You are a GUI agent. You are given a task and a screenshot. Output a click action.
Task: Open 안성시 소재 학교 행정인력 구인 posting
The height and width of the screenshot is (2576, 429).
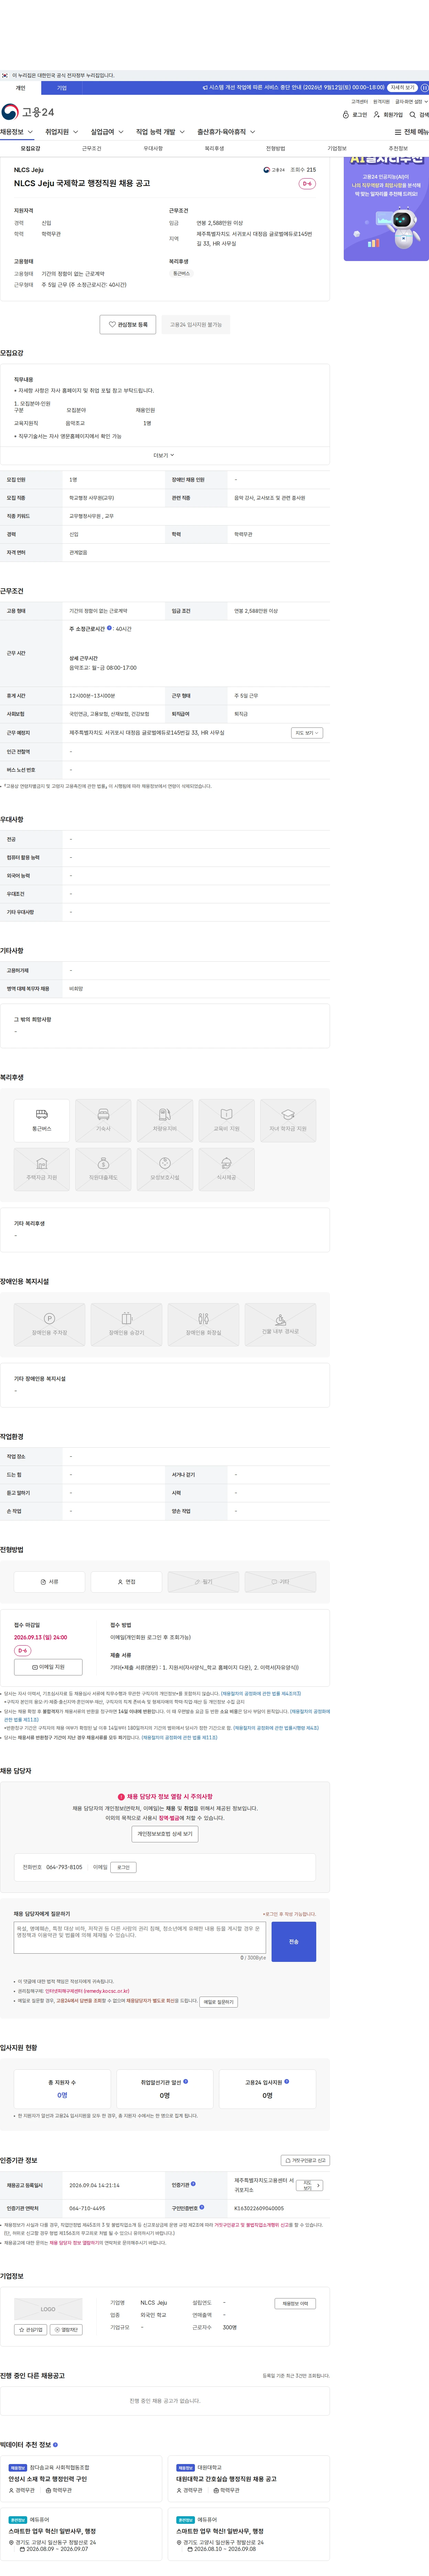click(x=47, y=2479)
